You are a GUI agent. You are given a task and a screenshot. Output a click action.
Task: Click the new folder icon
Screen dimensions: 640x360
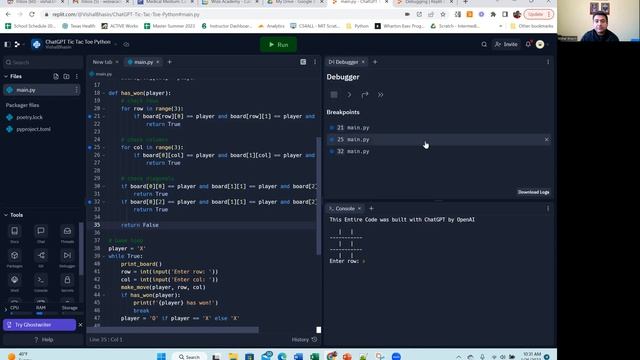(66, 76)
